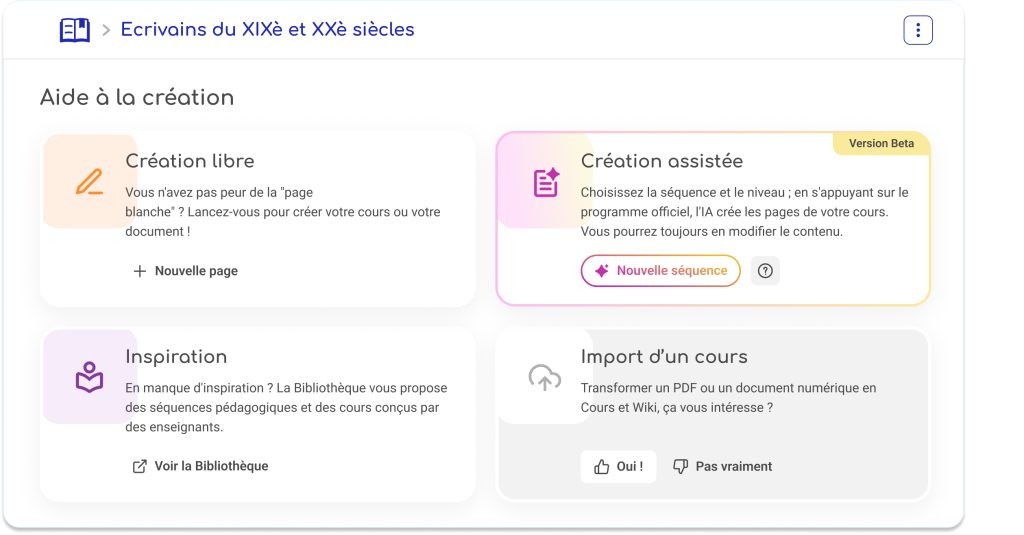Screen dimensions: 1024x535
Task: Click the purple book reader icon
Action: tap(89, 377)
